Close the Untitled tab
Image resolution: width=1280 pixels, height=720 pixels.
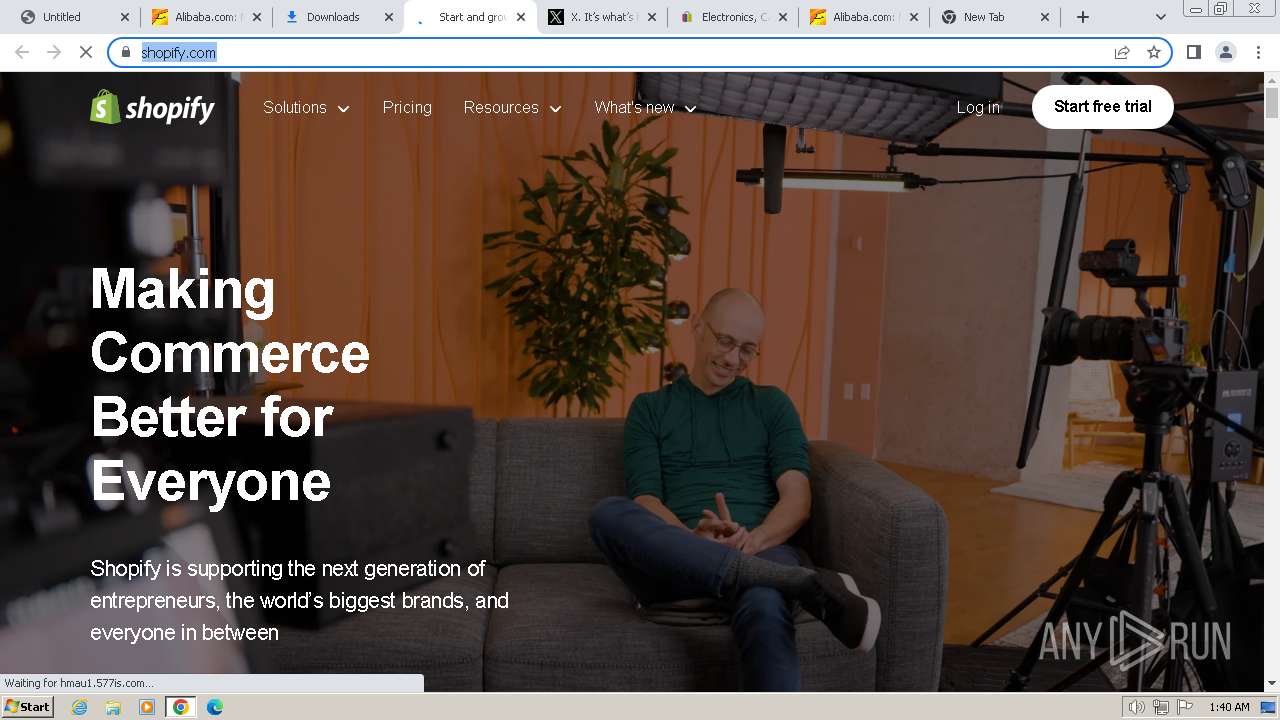tap(125, 17)
